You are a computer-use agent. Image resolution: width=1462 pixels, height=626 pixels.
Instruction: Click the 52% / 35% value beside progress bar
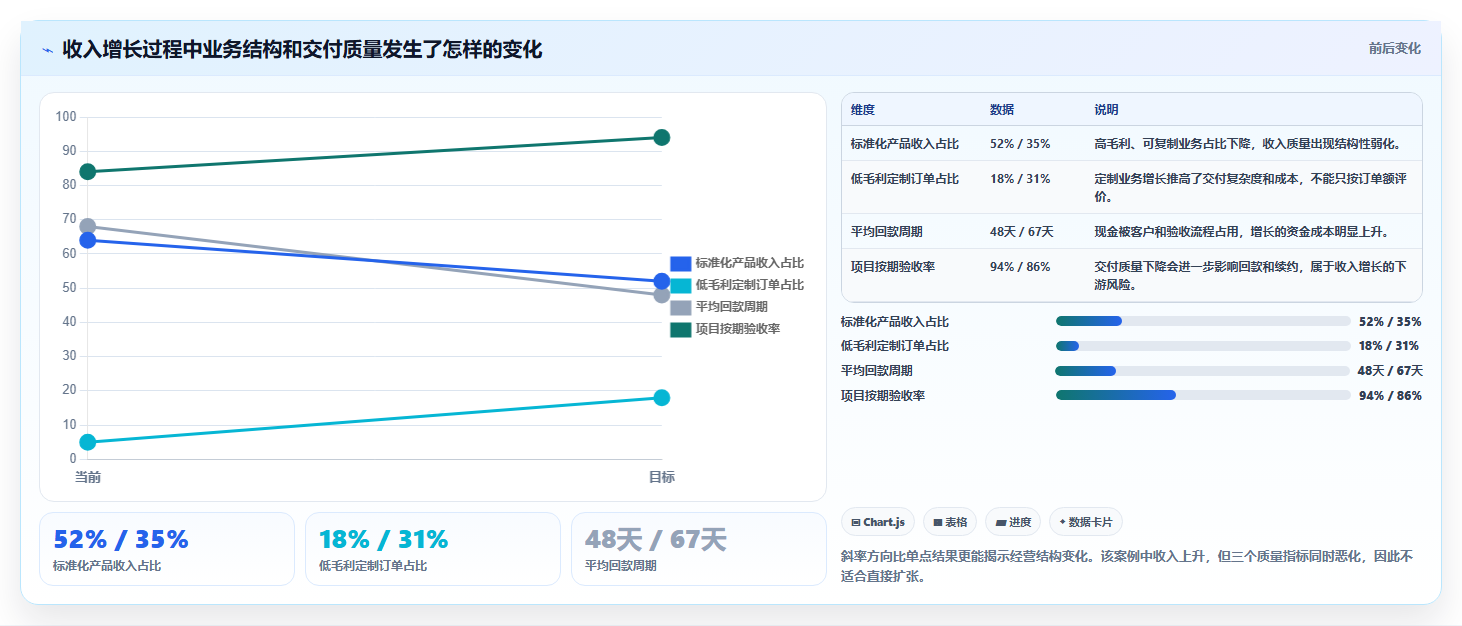click(1390, 321)
